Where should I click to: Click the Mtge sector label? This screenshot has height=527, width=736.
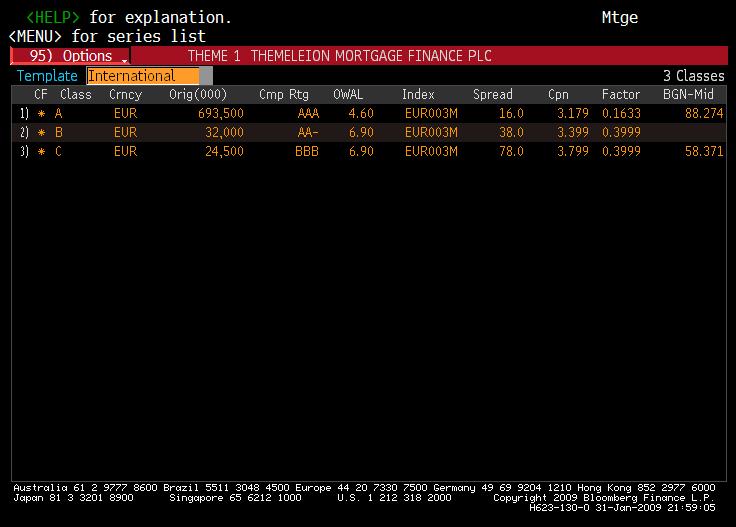pos(620,18)
